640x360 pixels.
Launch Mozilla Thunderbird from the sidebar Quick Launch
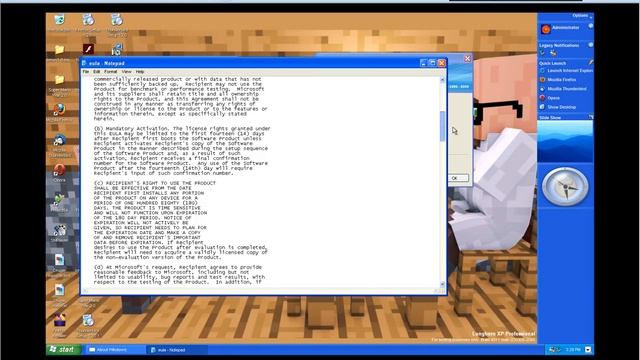563,89
